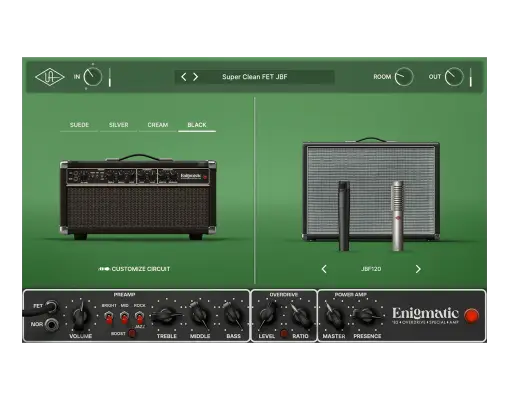Select the BLACK amp tab
Image resolution: width=509 pixels, height=400 pixels.
197,125
